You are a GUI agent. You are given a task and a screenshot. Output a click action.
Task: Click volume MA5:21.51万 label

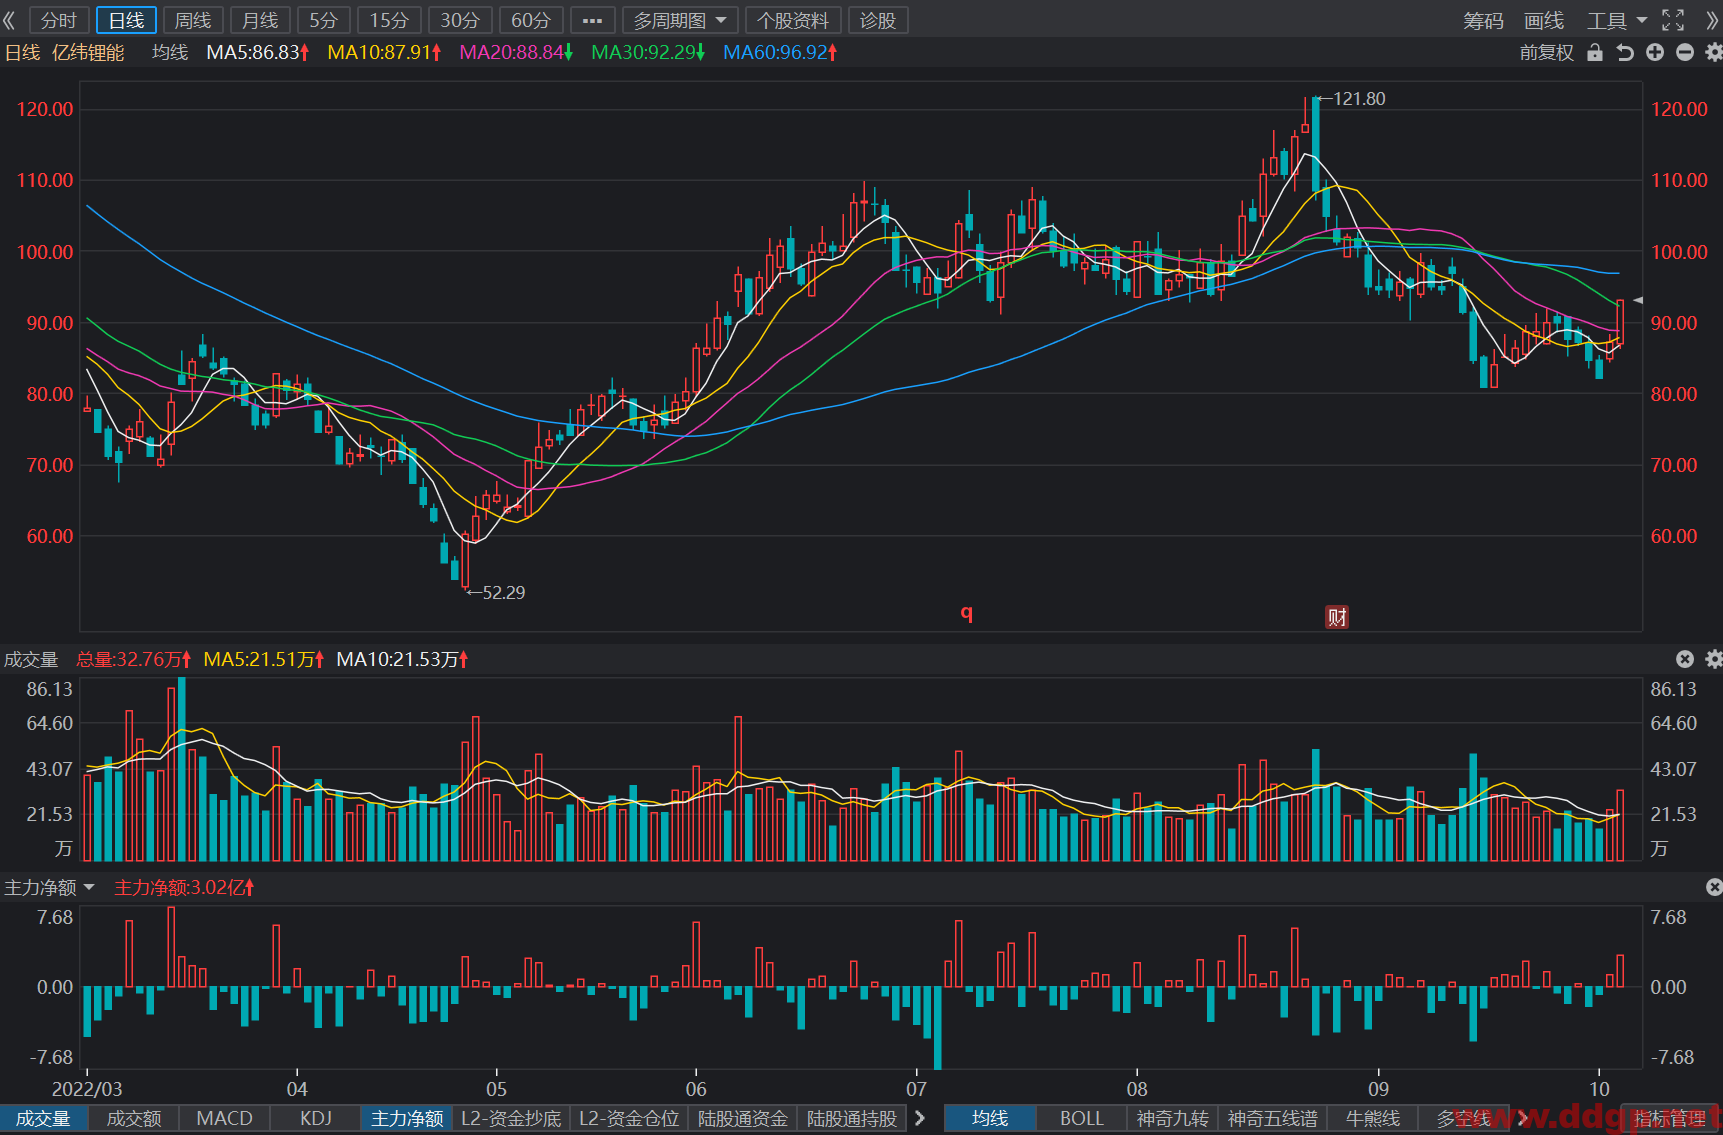263,659
